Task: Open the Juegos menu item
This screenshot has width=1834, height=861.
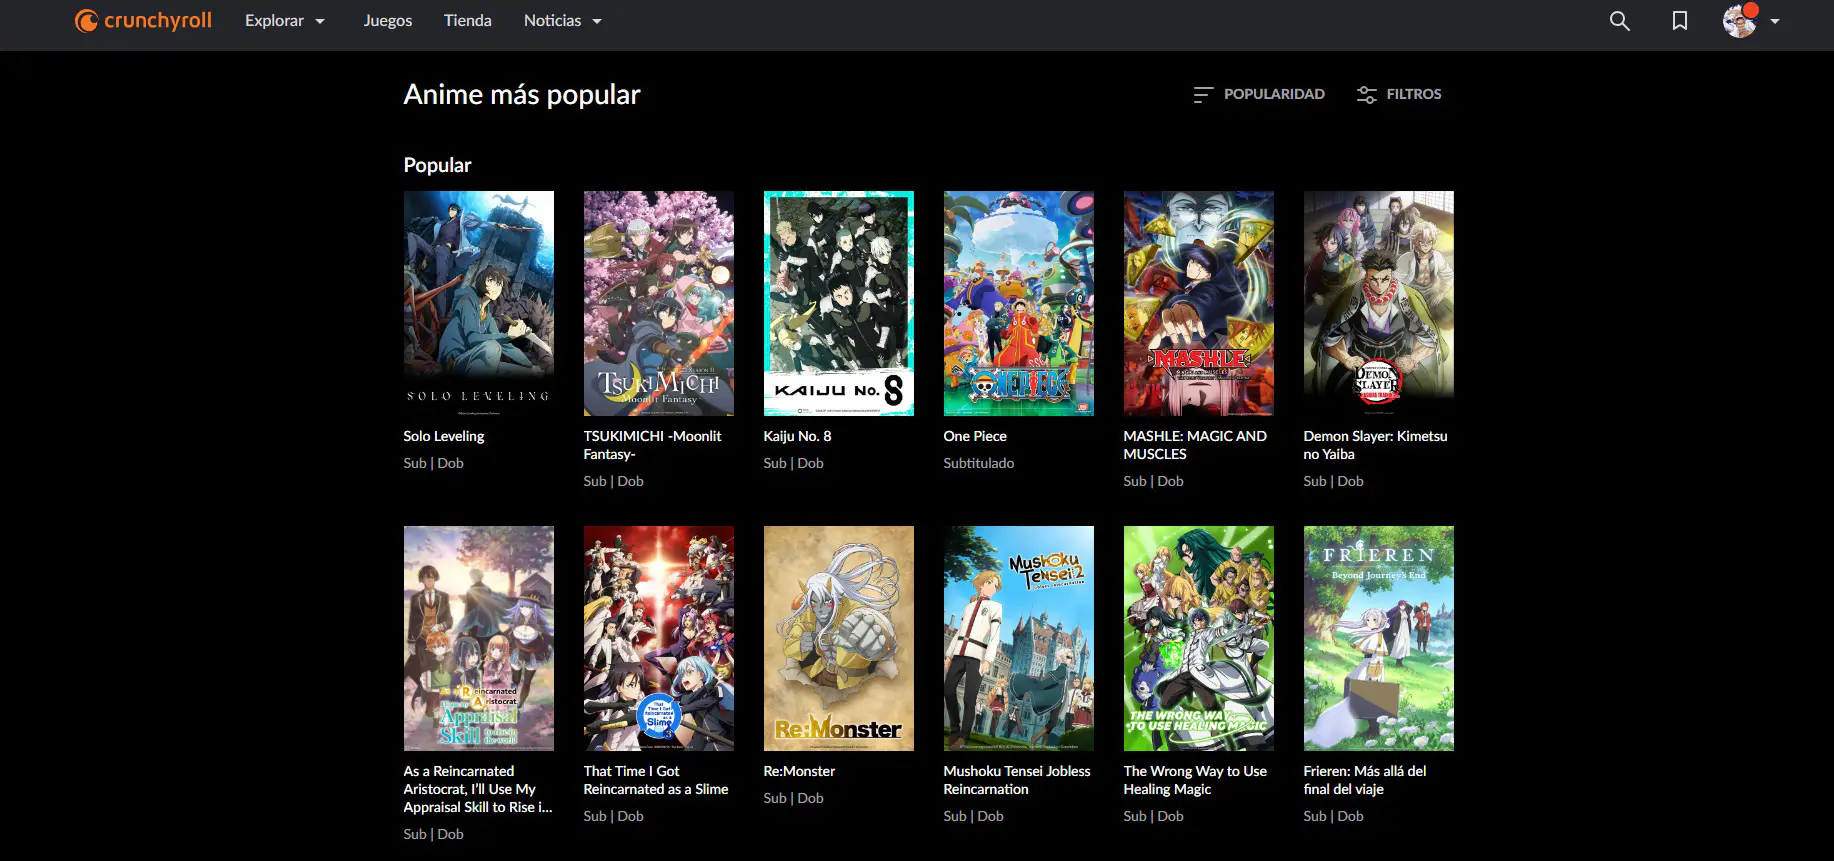Action: pos(388,21)
